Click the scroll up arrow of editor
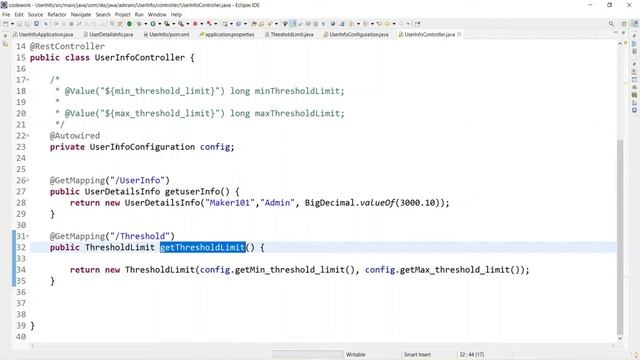 pos(620,43)
